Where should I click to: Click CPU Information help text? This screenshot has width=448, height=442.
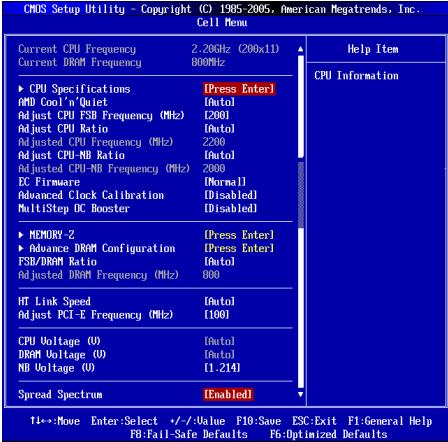356,76
